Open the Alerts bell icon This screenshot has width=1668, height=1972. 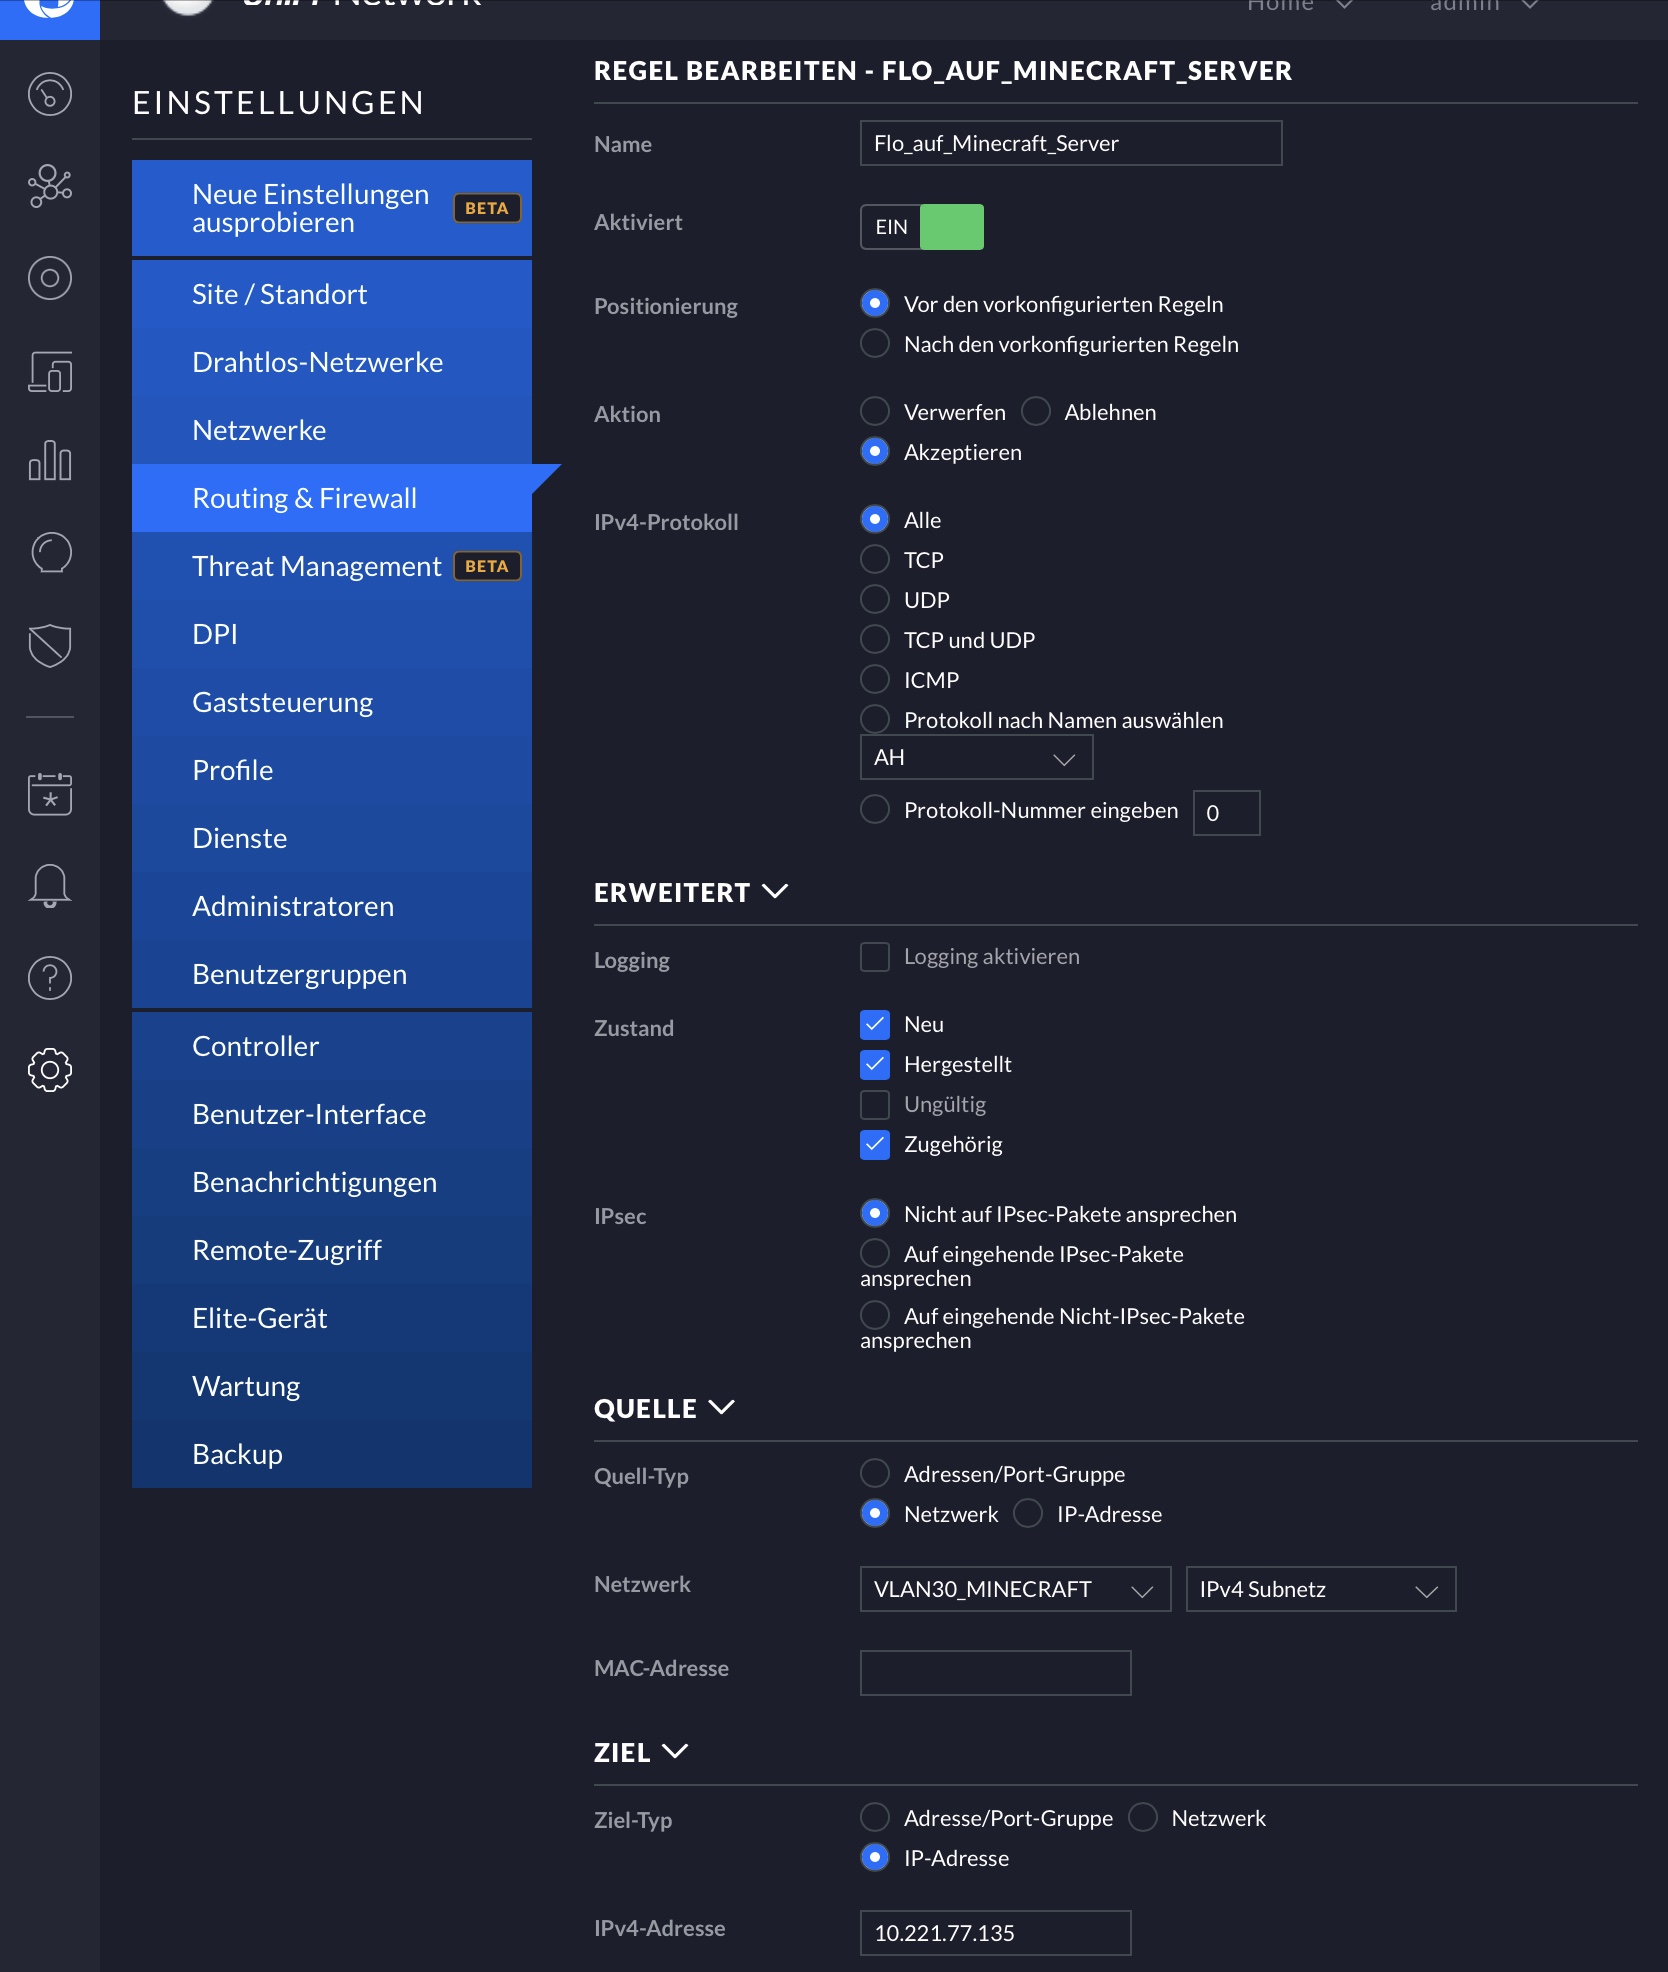tap(50, 886)
